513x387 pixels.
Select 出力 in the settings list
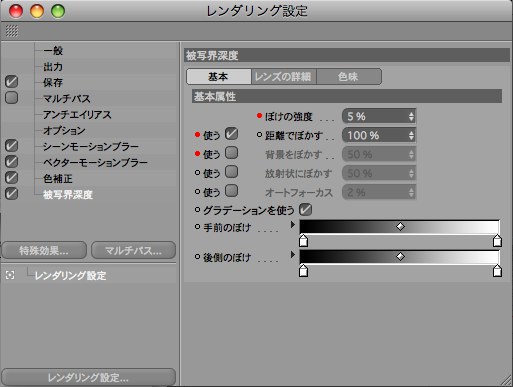coord(53,67)
